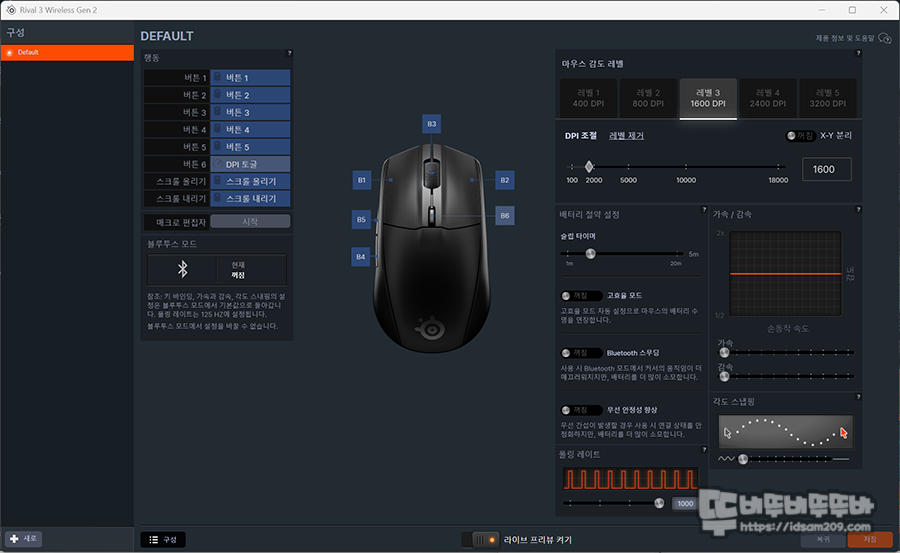Click the B1 button marker on mouse
The image size is (900, 553).
[362, 180]
